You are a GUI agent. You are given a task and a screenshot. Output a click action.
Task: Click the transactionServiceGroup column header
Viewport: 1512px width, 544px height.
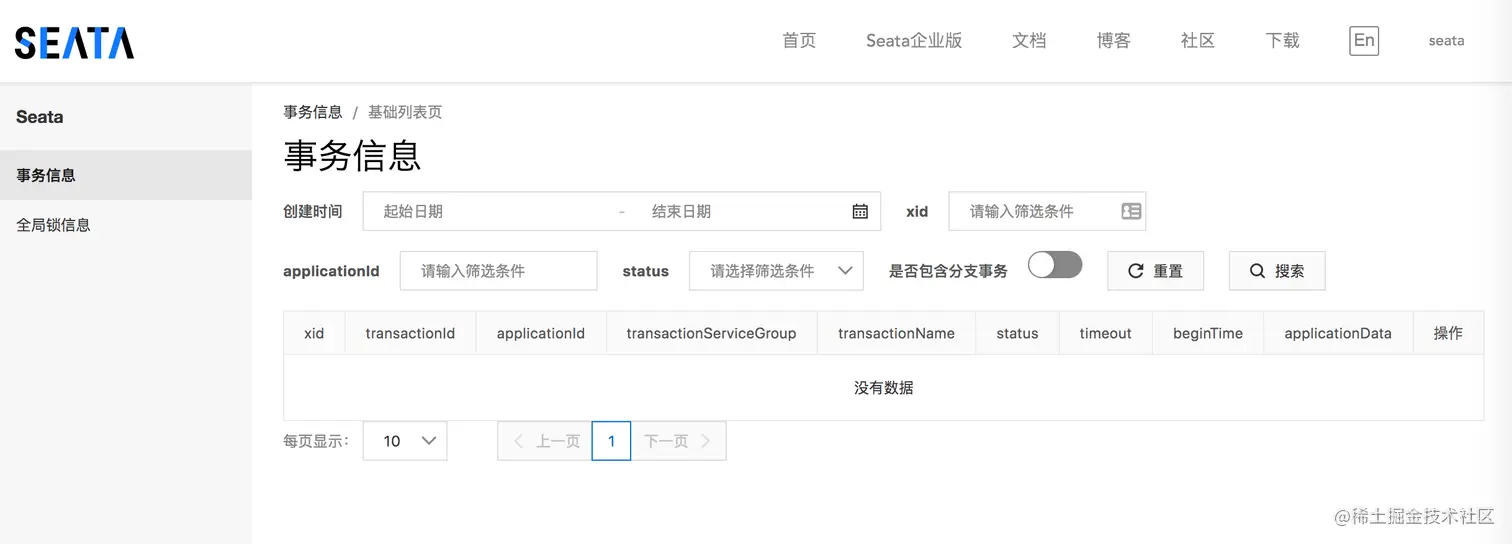pyautogui.click(x=712, y=333)
